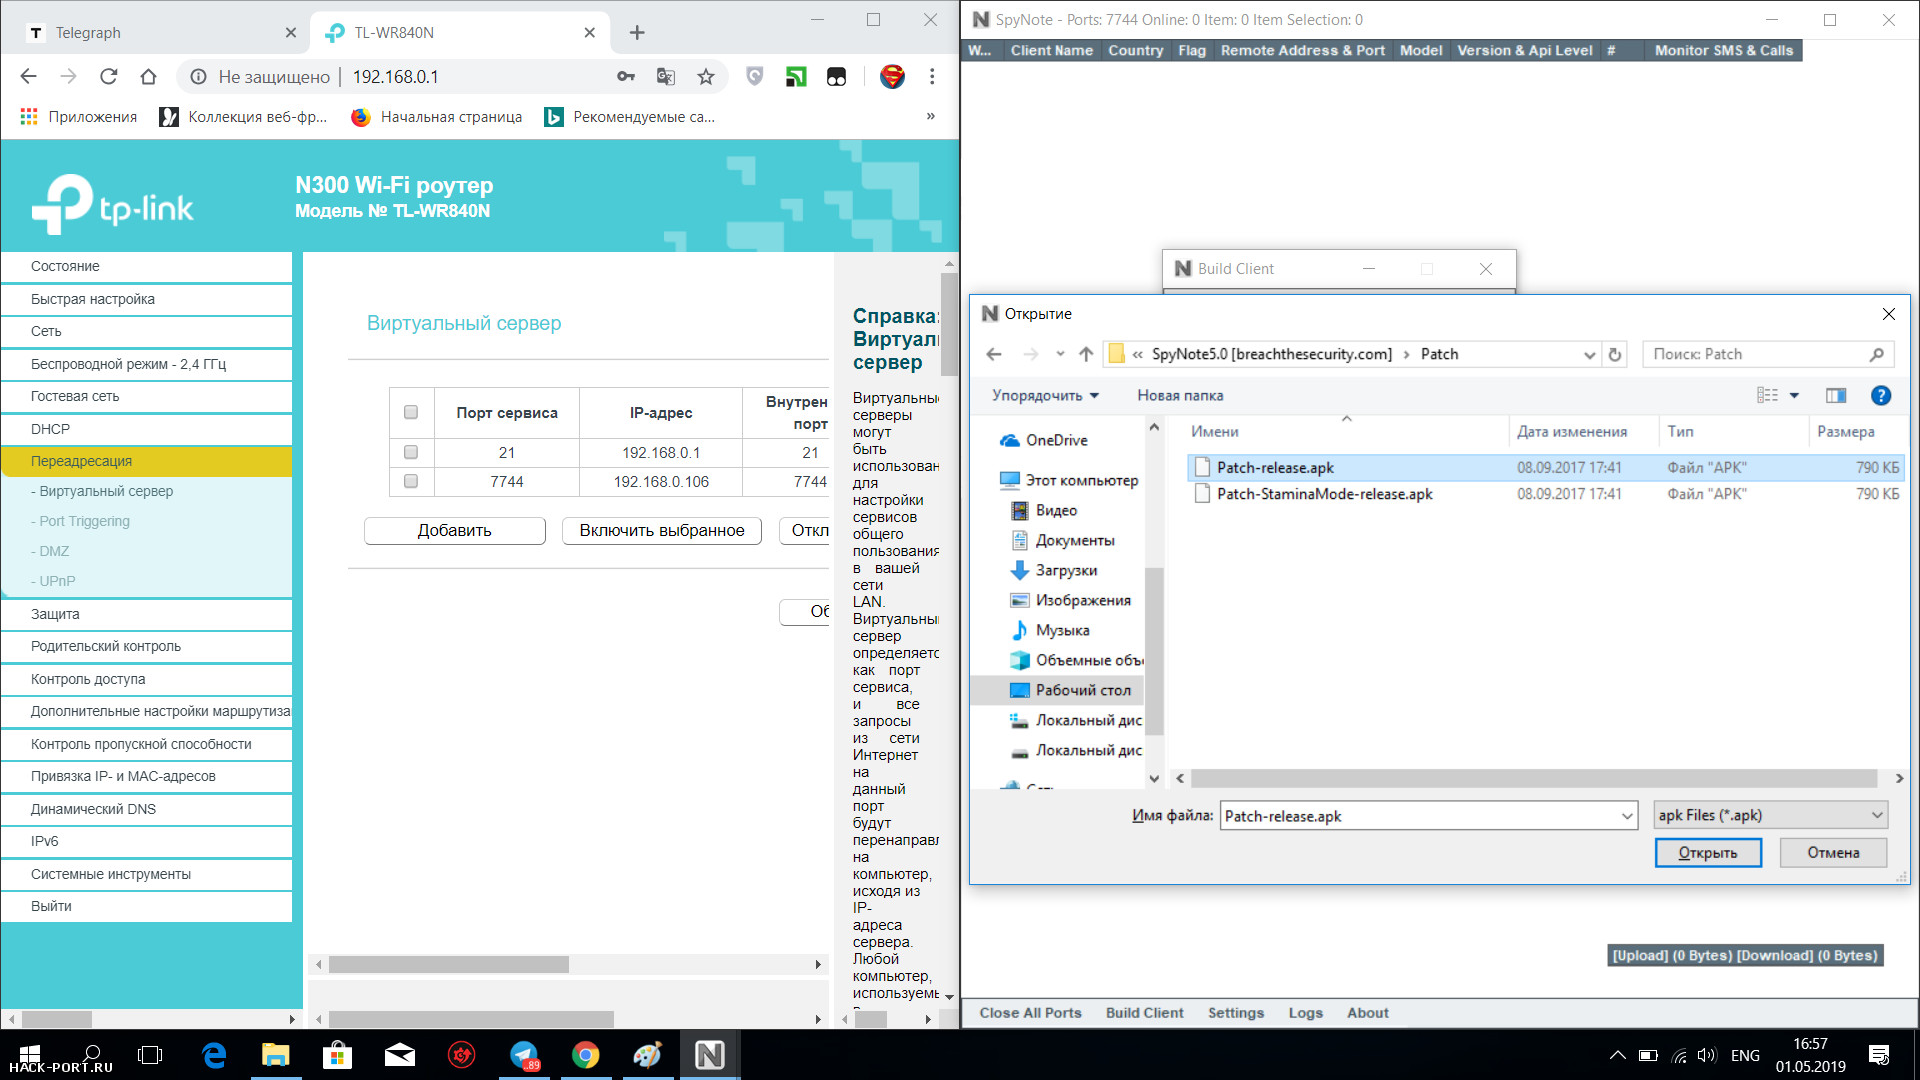
Task: Click the translate page icon
Action: point(666,77)
